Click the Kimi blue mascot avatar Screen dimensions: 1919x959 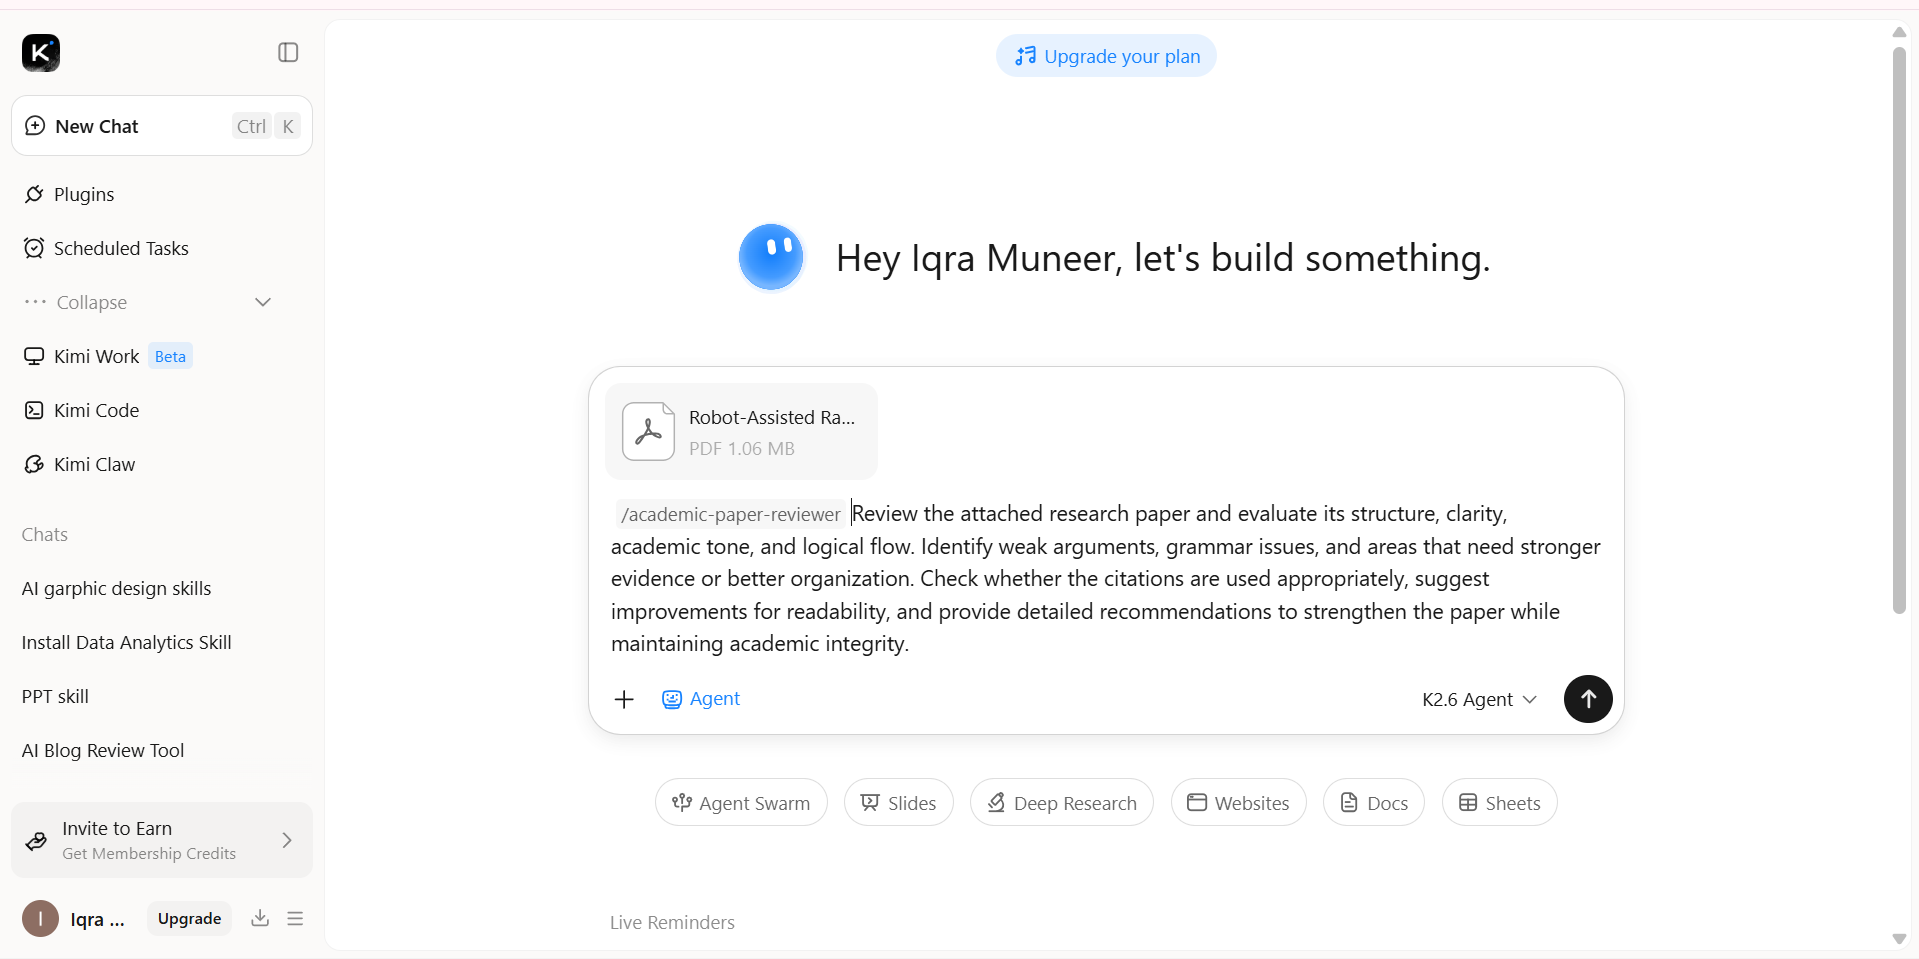[x=771, y=257]
